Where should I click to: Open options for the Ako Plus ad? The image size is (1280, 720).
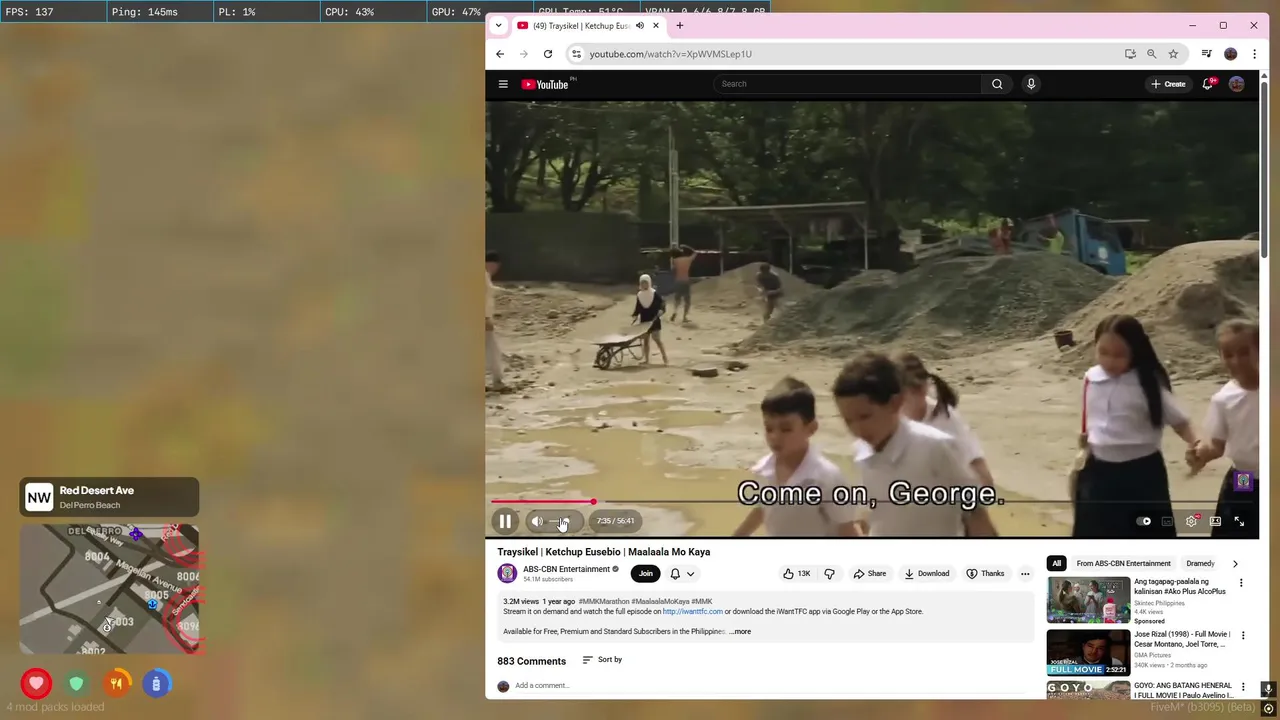click(1241, 583)
